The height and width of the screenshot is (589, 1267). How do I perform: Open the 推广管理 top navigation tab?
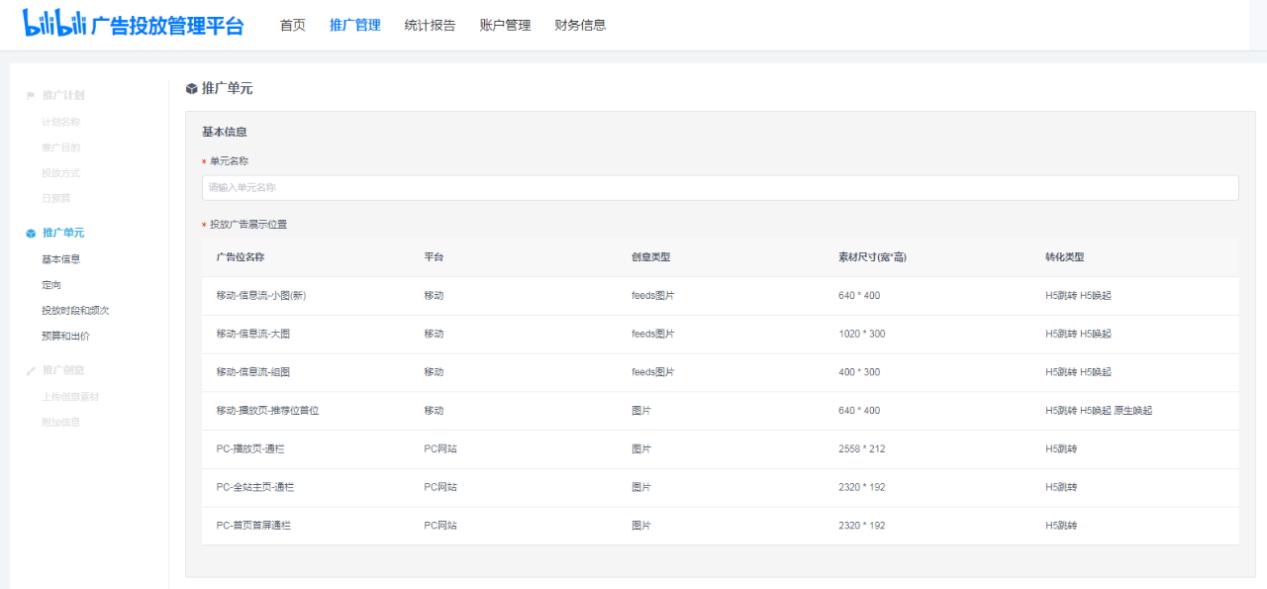tap(355, 25)
